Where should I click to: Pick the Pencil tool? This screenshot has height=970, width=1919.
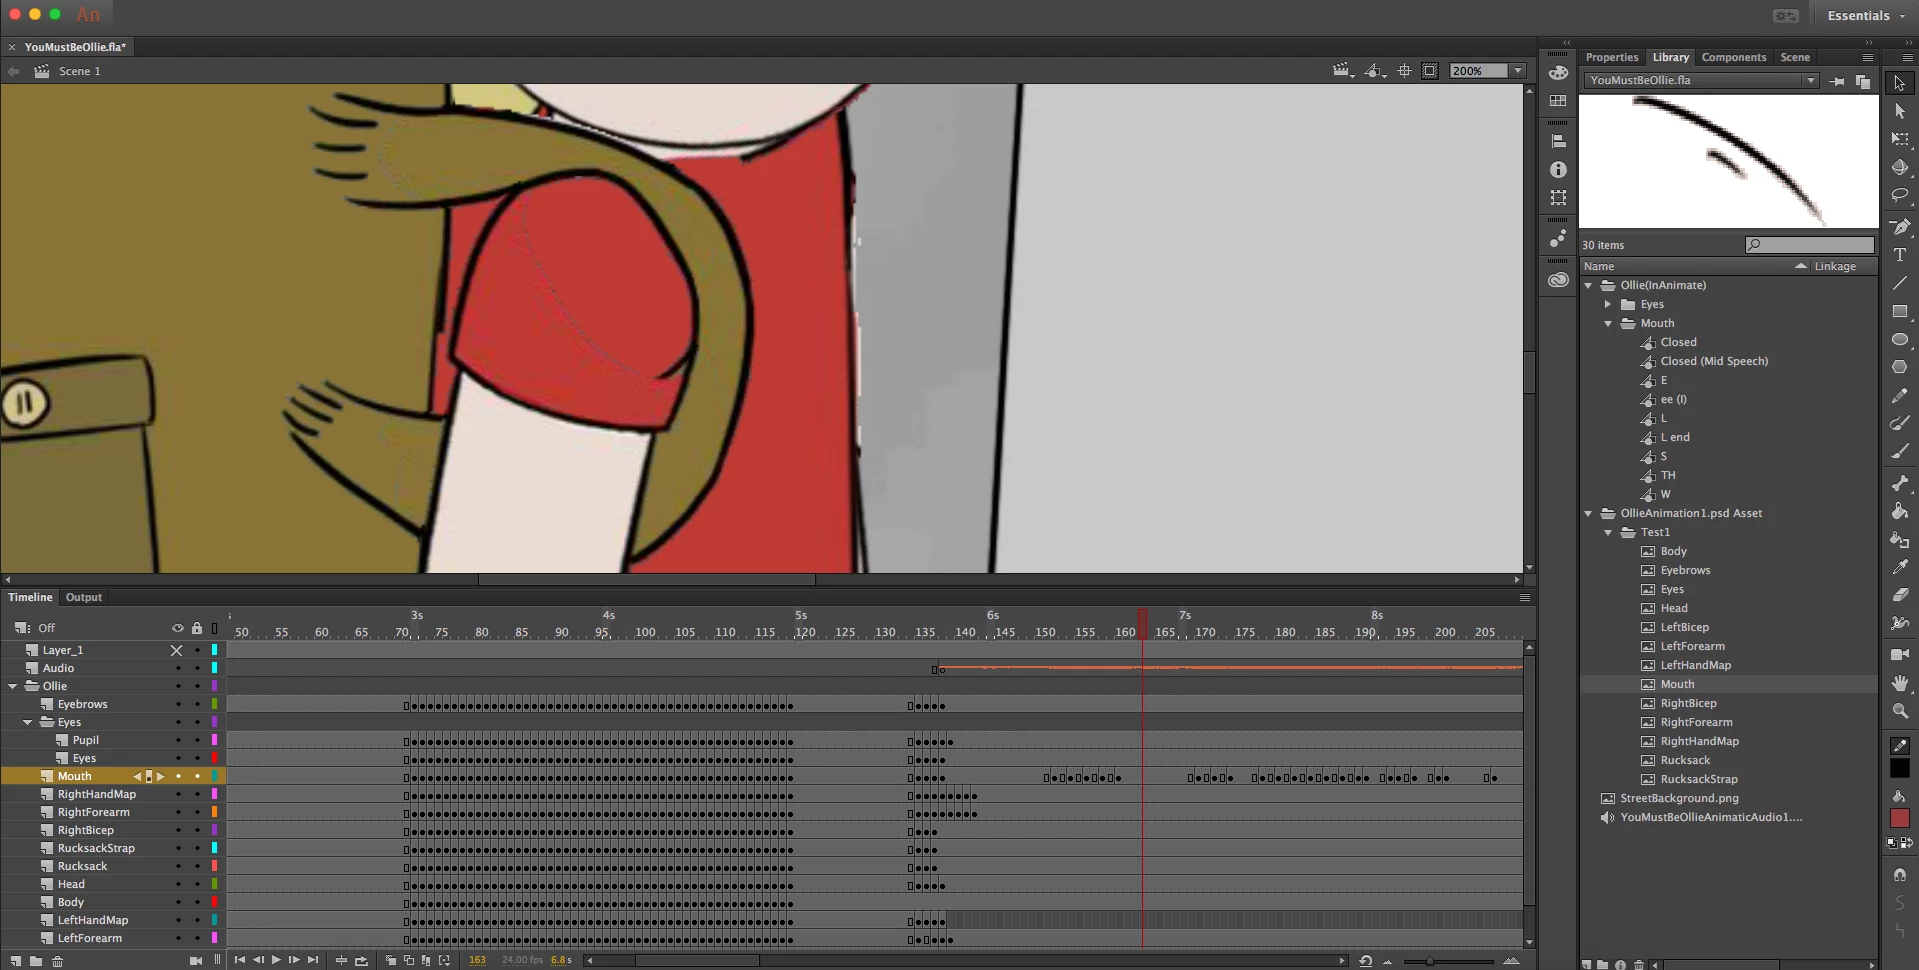(1900, 395)
